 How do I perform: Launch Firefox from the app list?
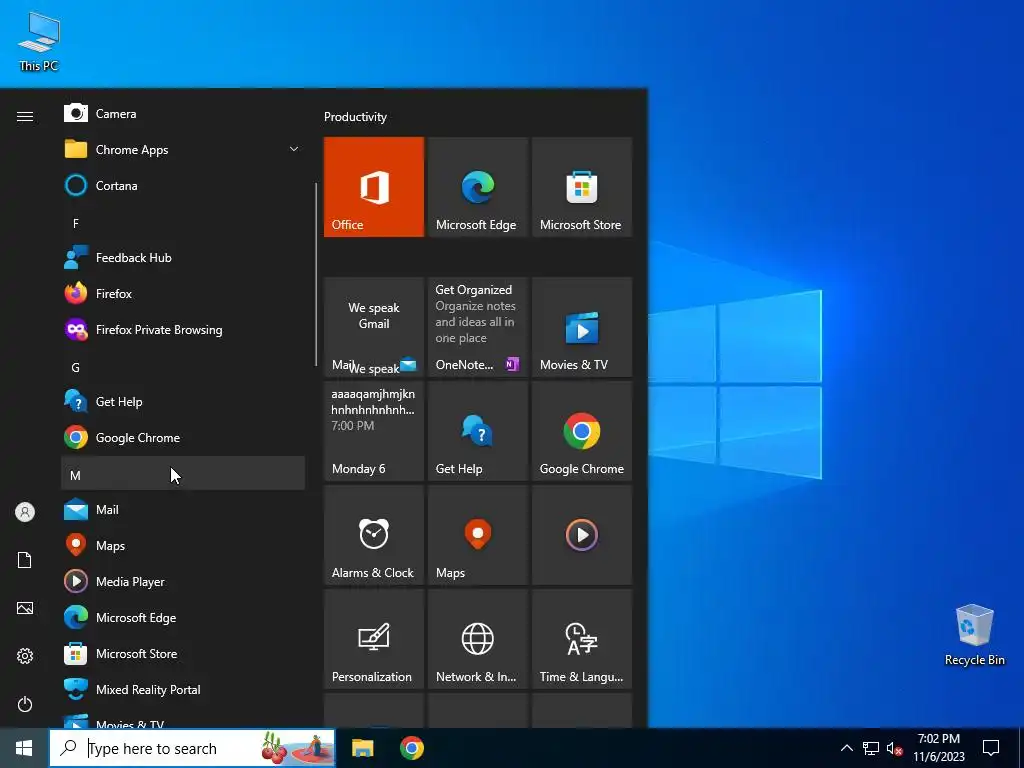[x=183, y=293]
